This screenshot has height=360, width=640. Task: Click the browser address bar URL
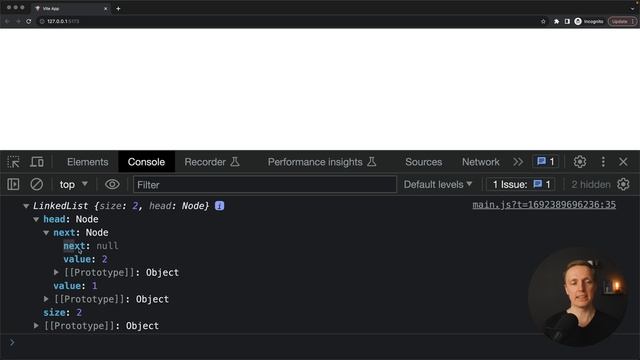click(63, 21)
